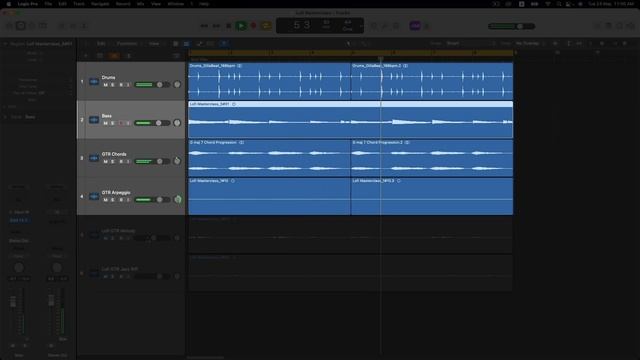Enable input monitoring on the Drums track
This screenshot has height=360, width=640.
pos(128,85)
